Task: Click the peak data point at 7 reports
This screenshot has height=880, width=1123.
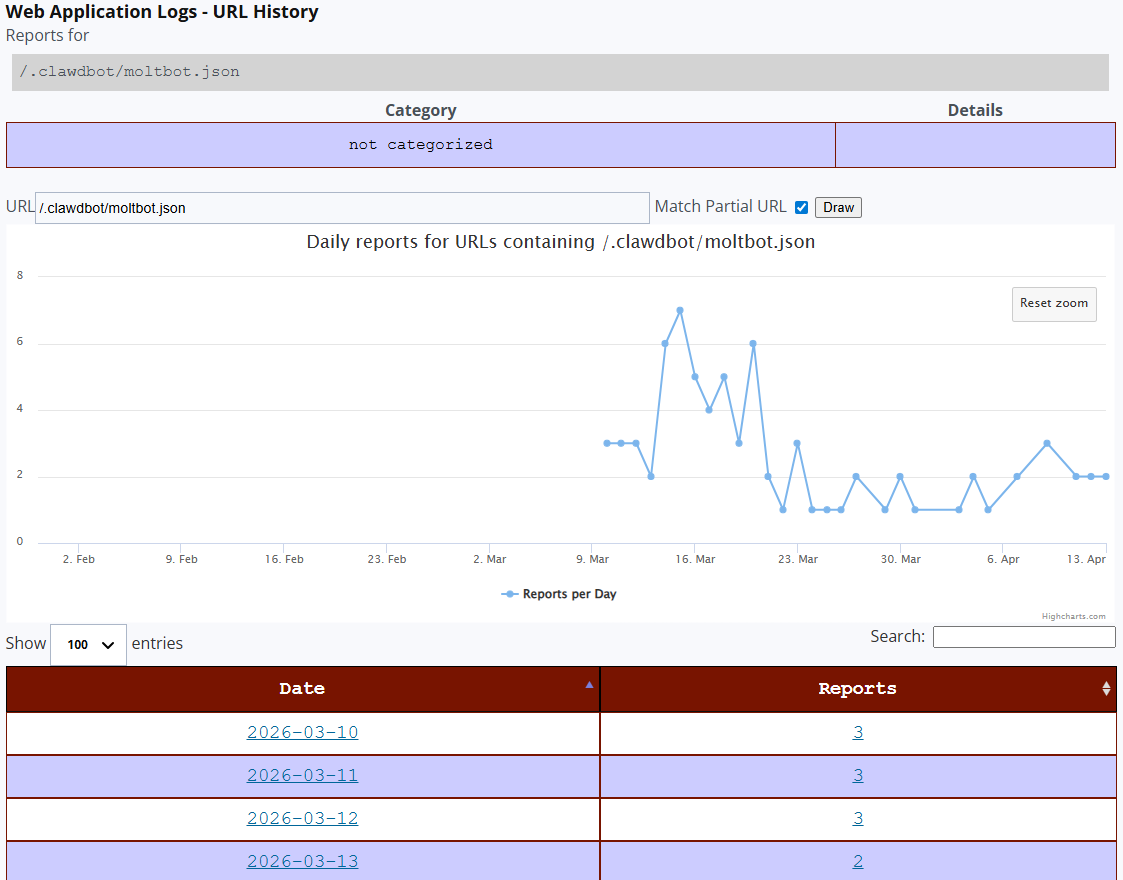Action: click(680, 310)
